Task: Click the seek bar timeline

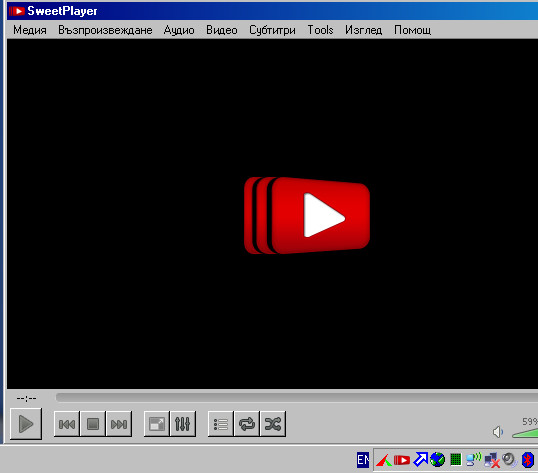Action: tap(297, 398)
